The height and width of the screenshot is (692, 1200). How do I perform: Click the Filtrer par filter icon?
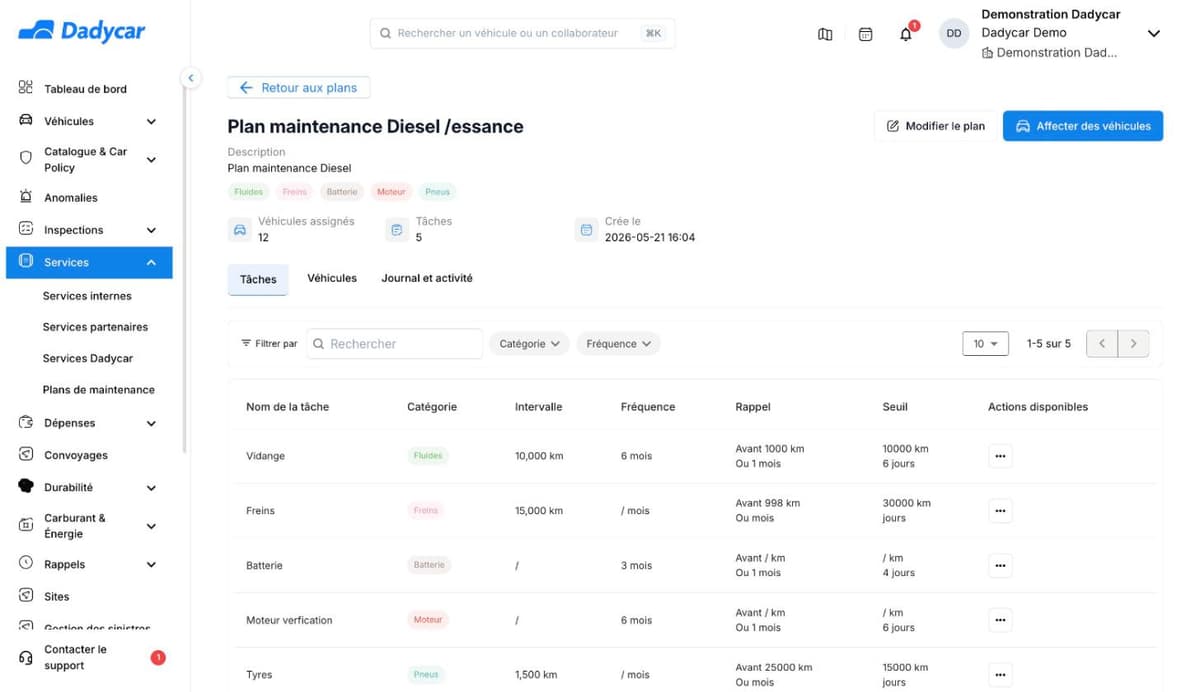(x=246, y=343)
